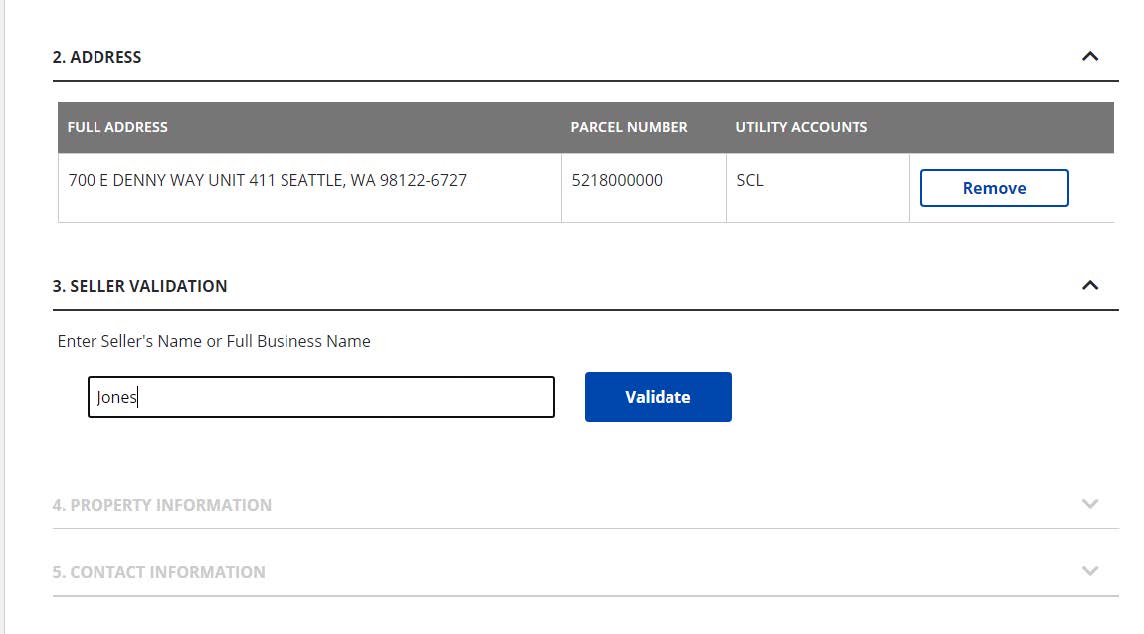Select the Parcel Number column header
This screenshot has width=1144, height=634.
(628, 127)
